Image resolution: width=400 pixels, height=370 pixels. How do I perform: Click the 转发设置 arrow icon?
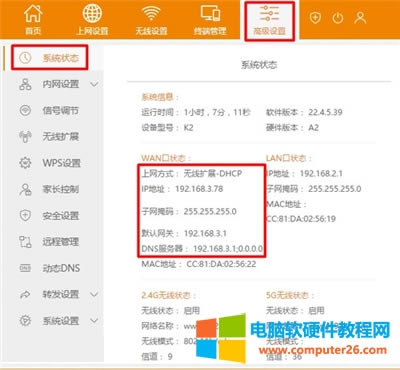(x=25, y=294)
